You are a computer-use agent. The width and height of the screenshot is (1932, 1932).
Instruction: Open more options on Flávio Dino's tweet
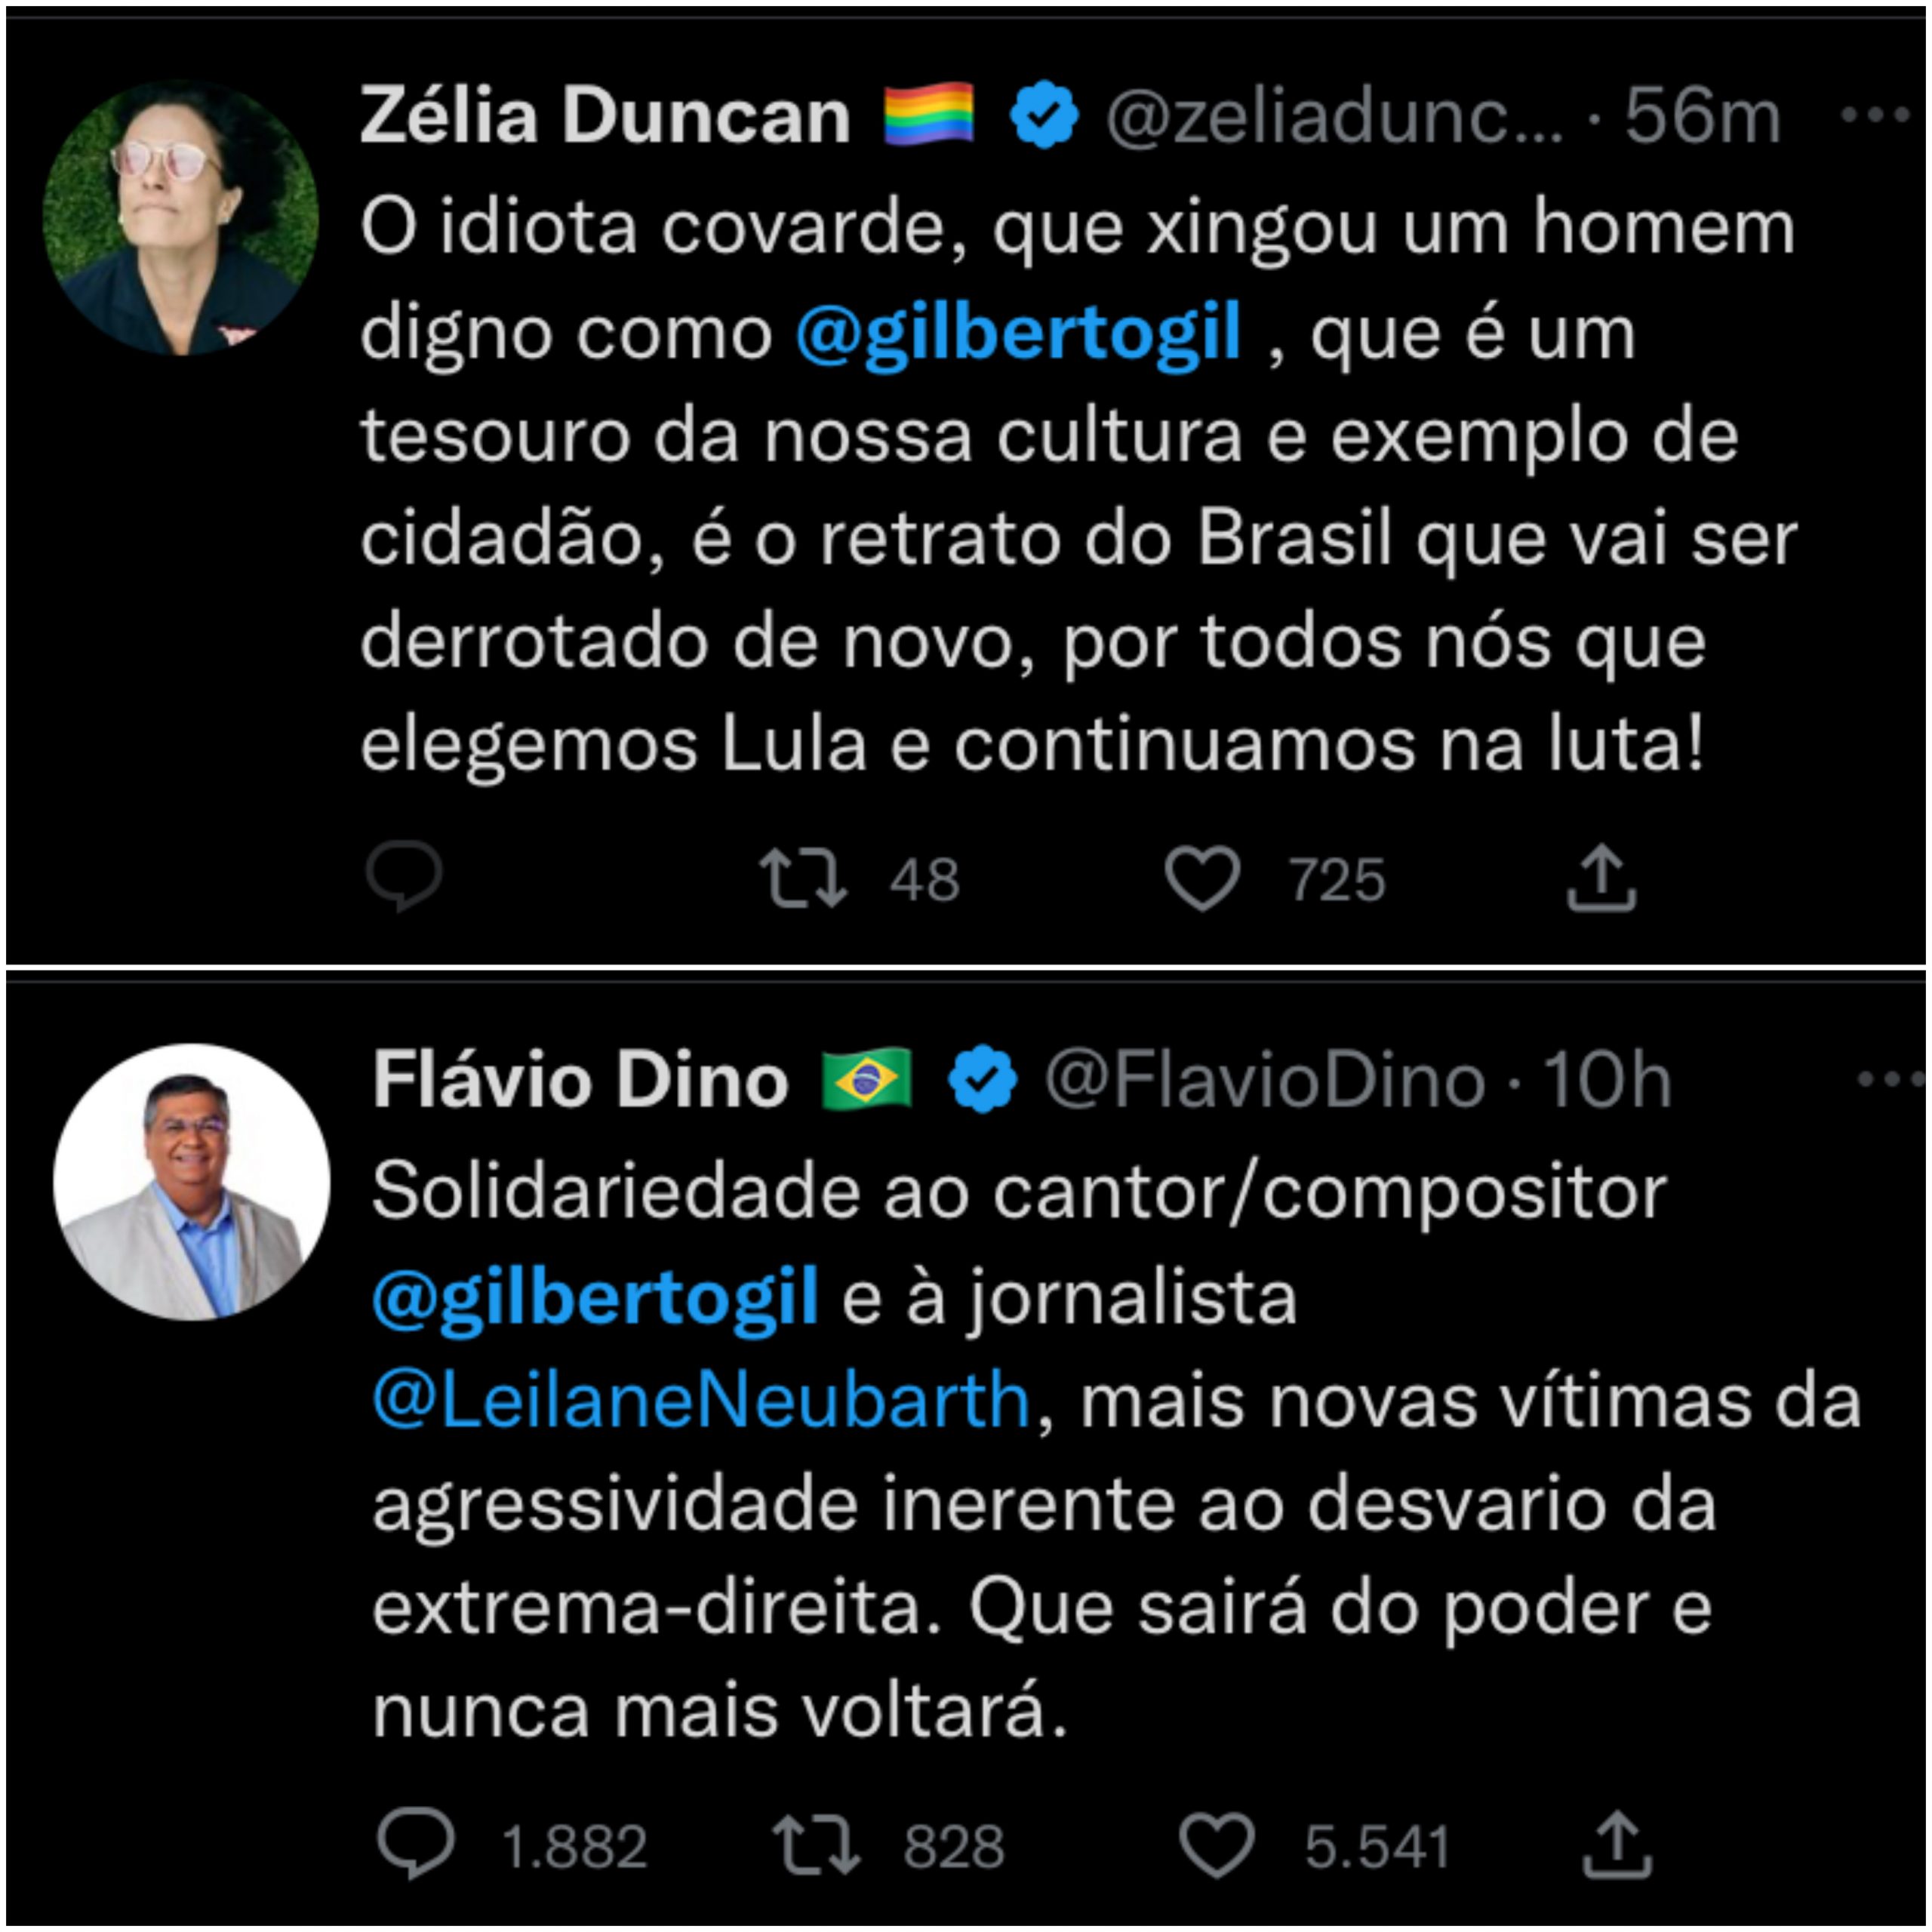(1889, 1079)
